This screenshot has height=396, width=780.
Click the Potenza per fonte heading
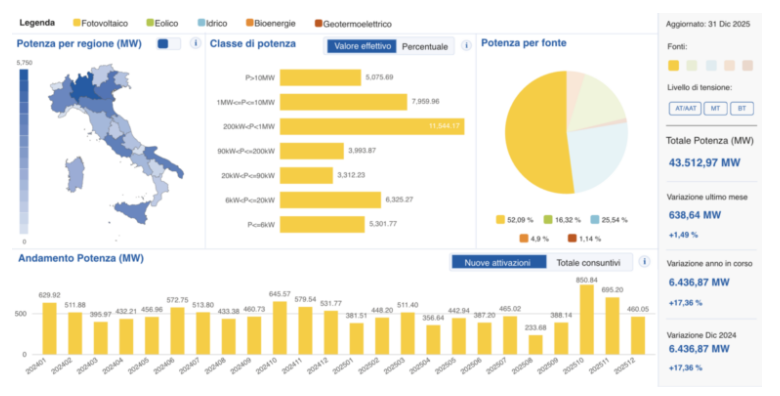524,43
